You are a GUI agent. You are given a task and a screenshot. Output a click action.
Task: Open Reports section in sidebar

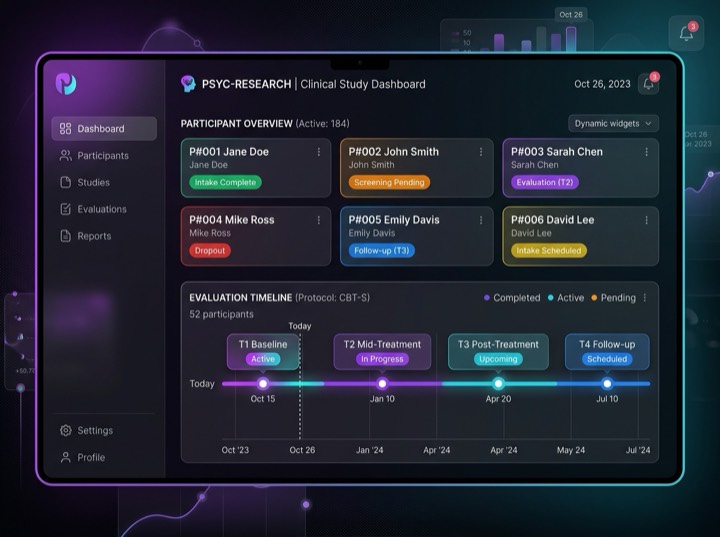click(x=104, y=236)
